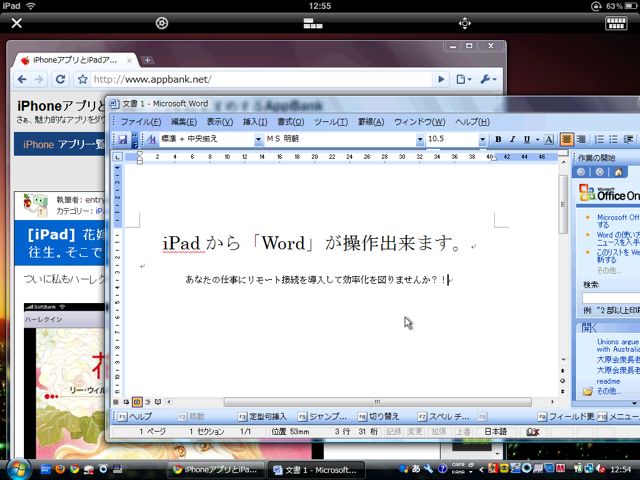Open the underline style dropdown arrow
Screen dimensions: 640x480
(537, 140)
